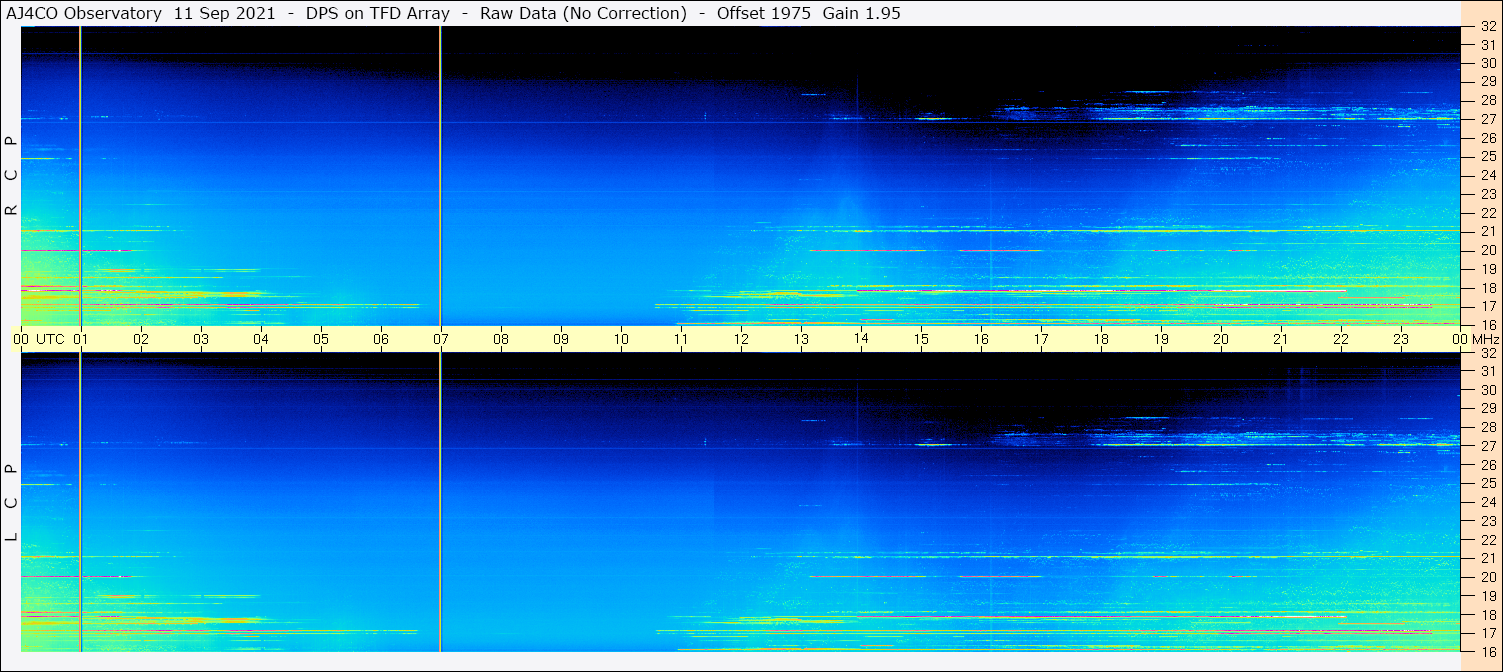1503x672 pixels.
Task: Click the MHz unit label
Action: [x=1485, y=339]
